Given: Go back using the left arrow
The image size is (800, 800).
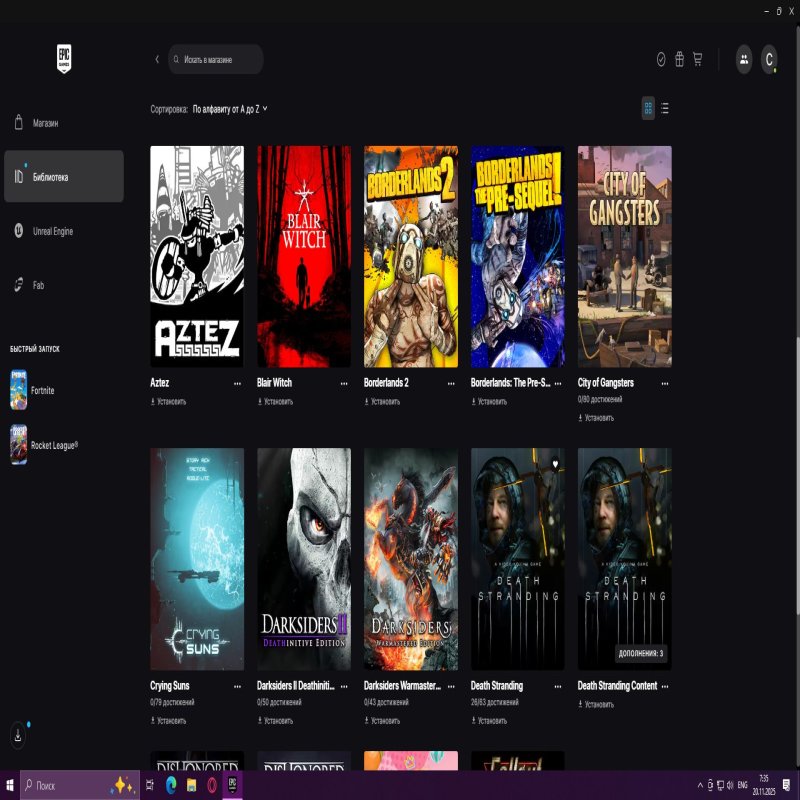Looking at the screenshot, I should coord(157,59).
